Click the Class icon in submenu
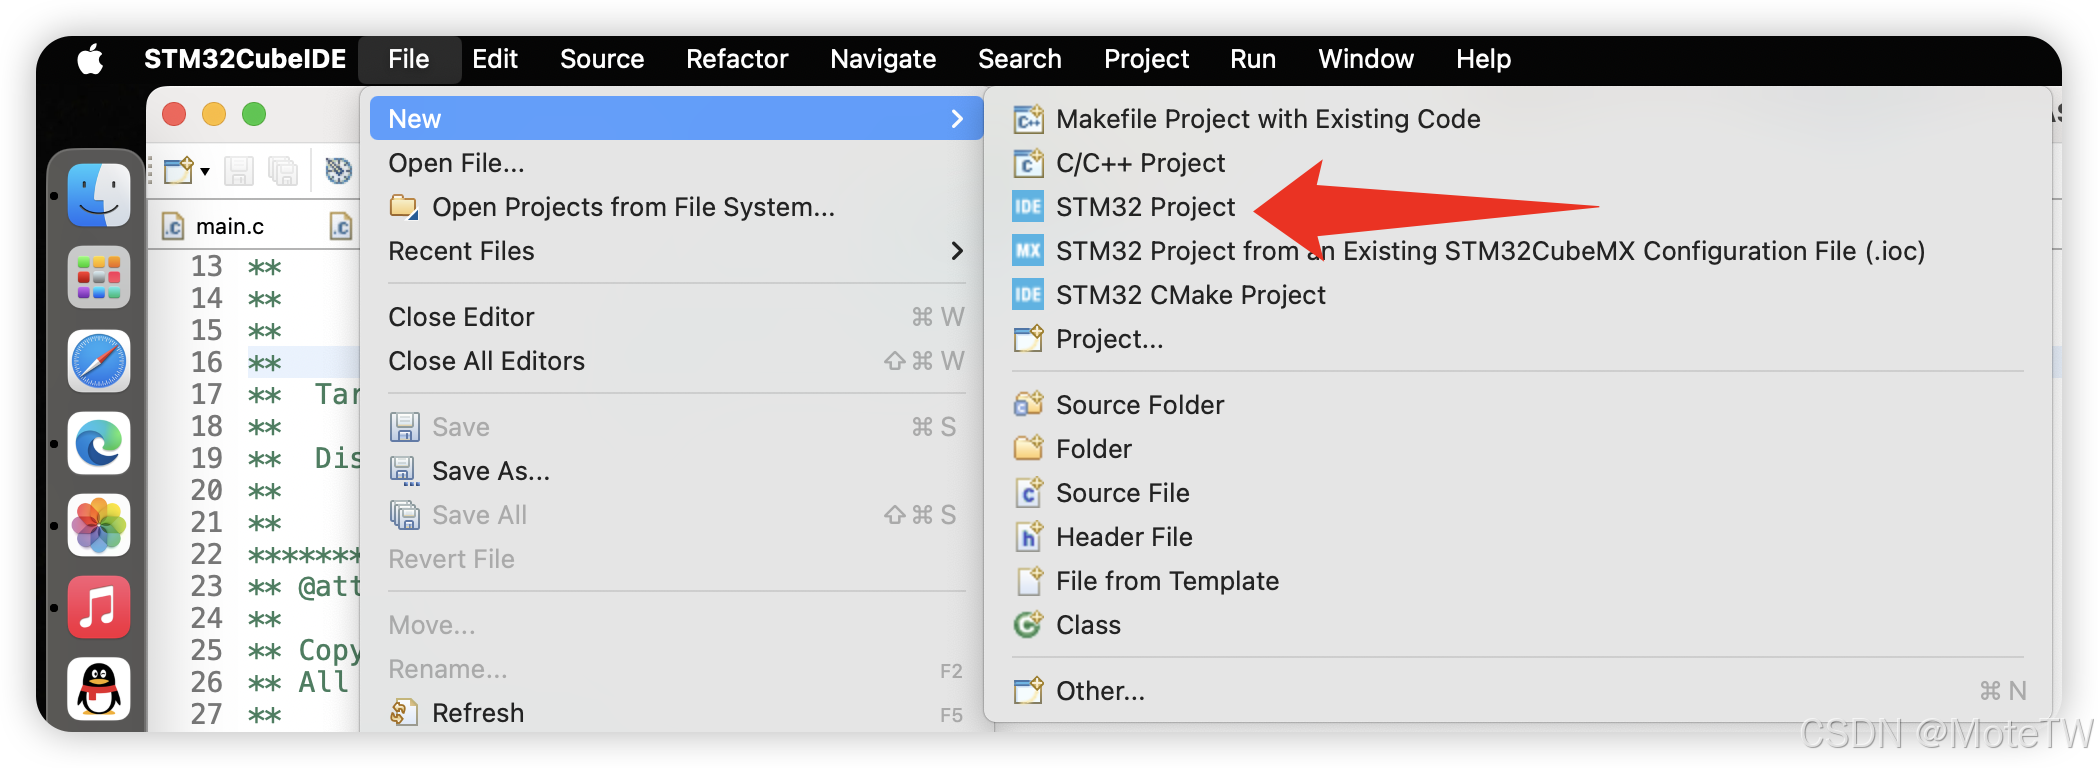Screen dimensions: 2098x768 click(x=1028, y=625)
